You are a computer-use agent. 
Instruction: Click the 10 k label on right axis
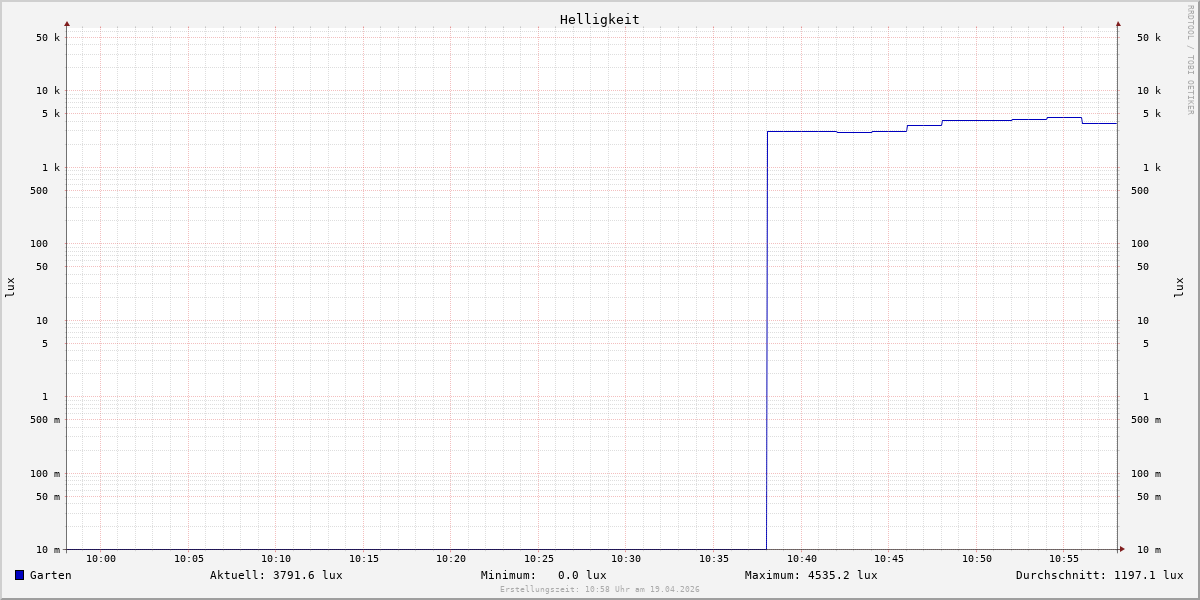tap(1149, 91)
